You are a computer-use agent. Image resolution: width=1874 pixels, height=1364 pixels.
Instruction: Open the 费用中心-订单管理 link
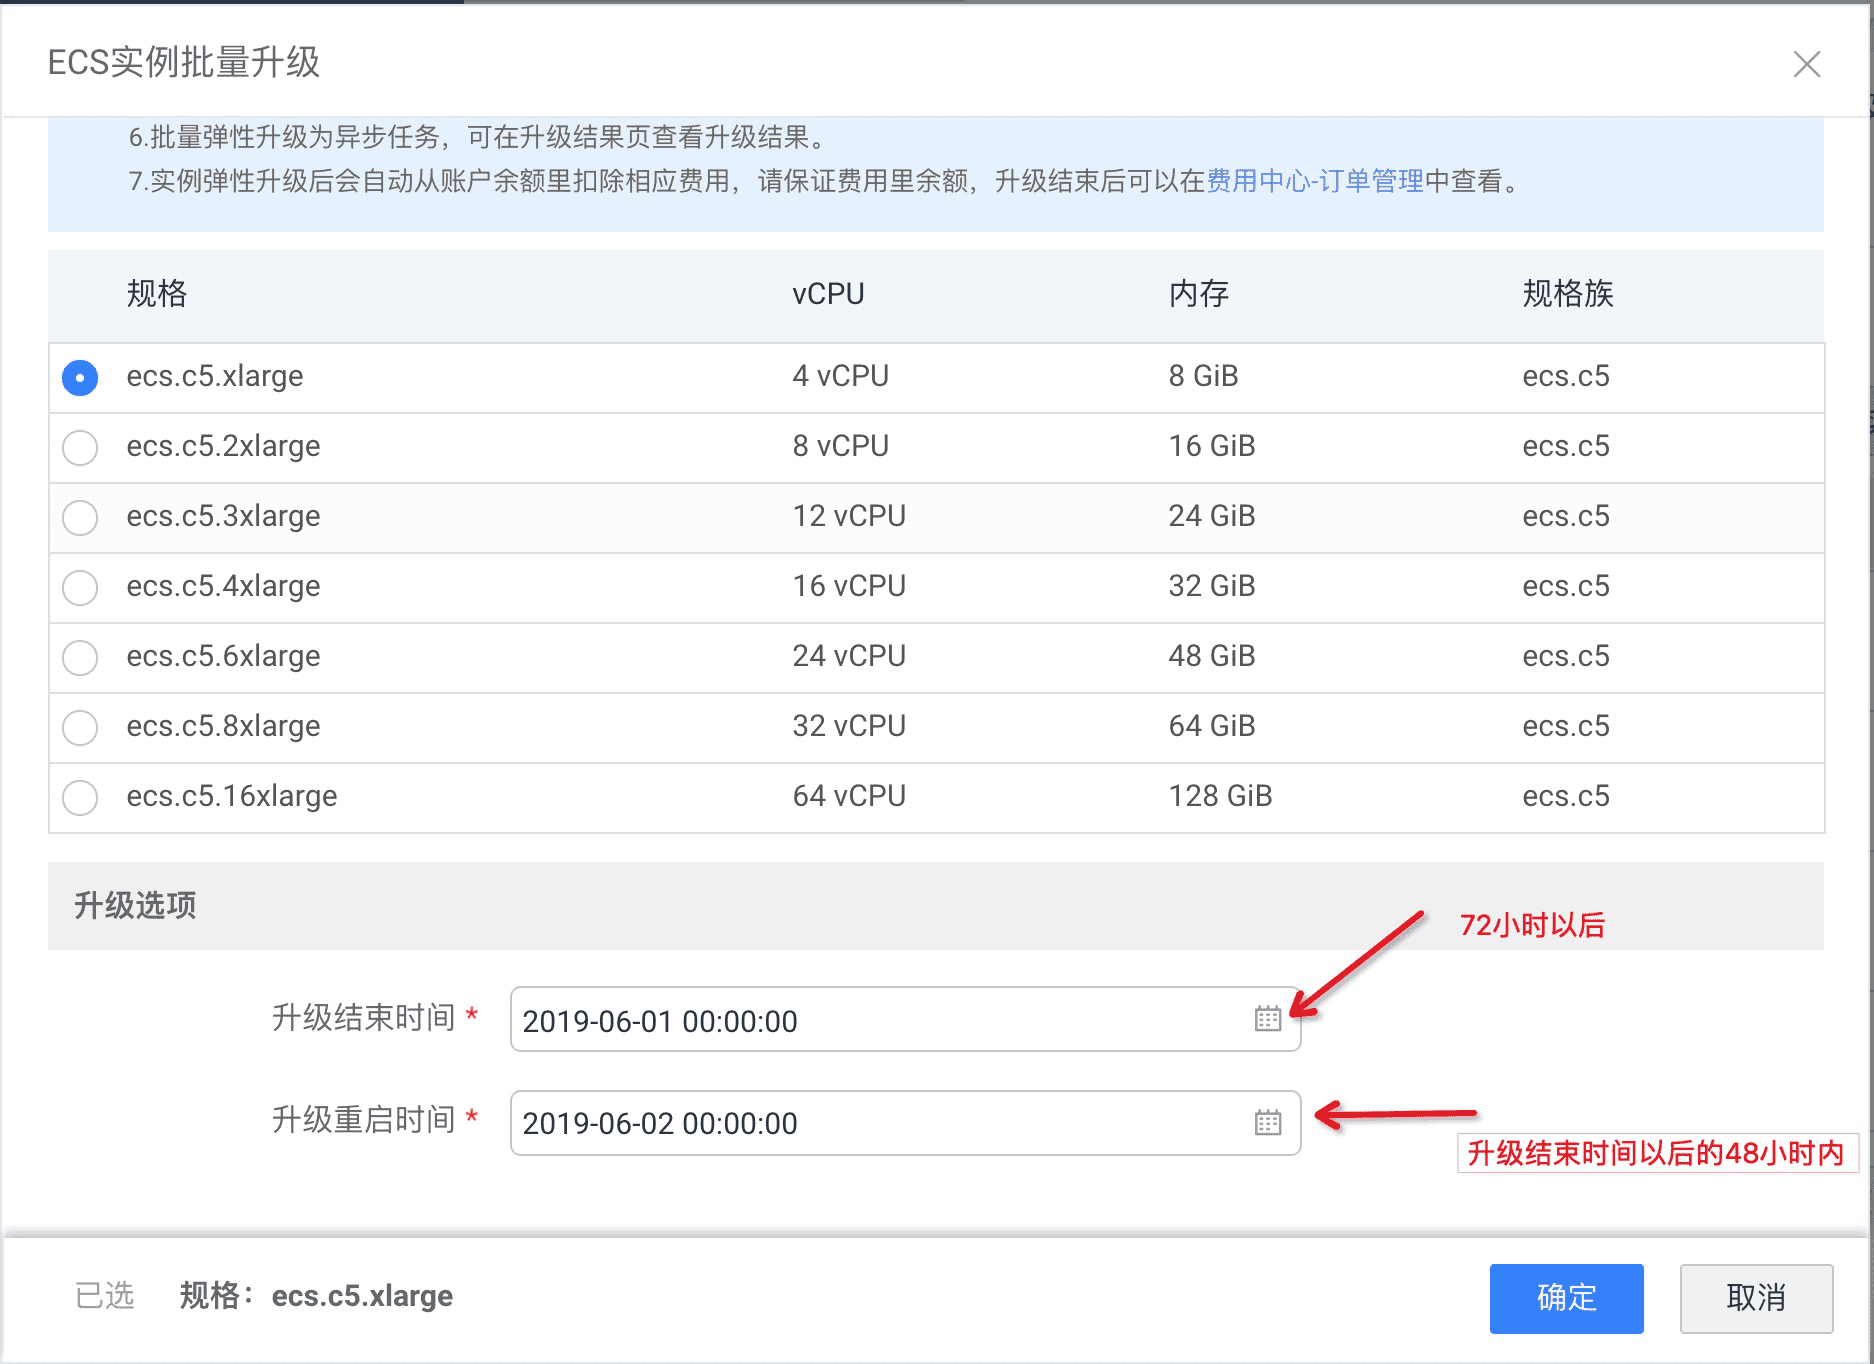point(1315,181)
